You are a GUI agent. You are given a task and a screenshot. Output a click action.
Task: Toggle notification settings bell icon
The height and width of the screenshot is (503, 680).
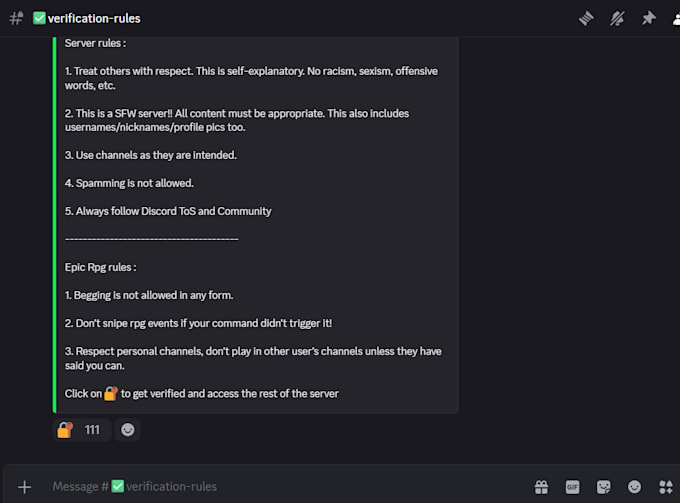617,18
